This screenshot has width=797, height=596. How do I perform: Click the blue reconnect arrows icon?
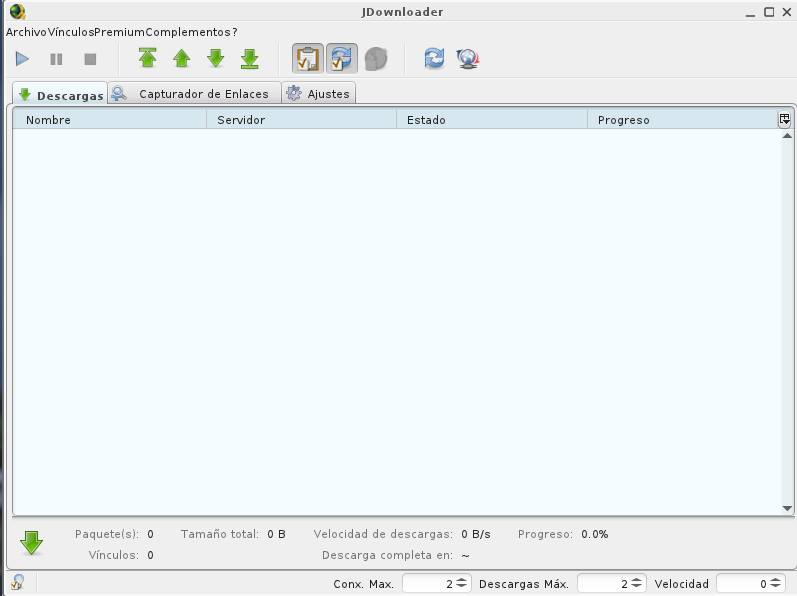pos(434,58)
